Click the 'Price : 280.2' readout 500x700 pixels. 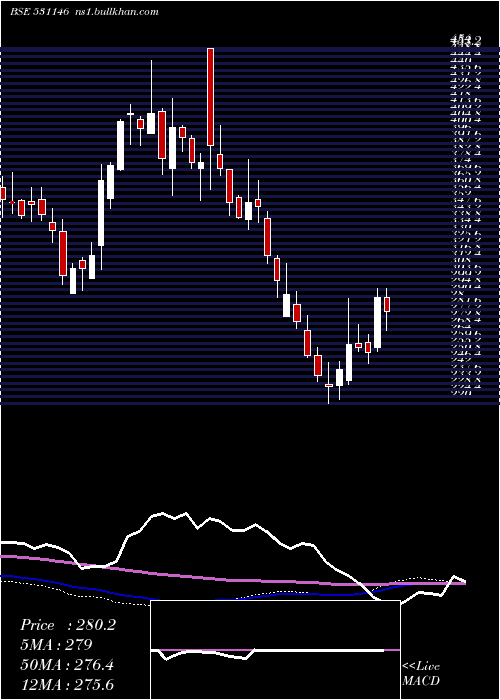pyautogui.click(x=68, y=625)
